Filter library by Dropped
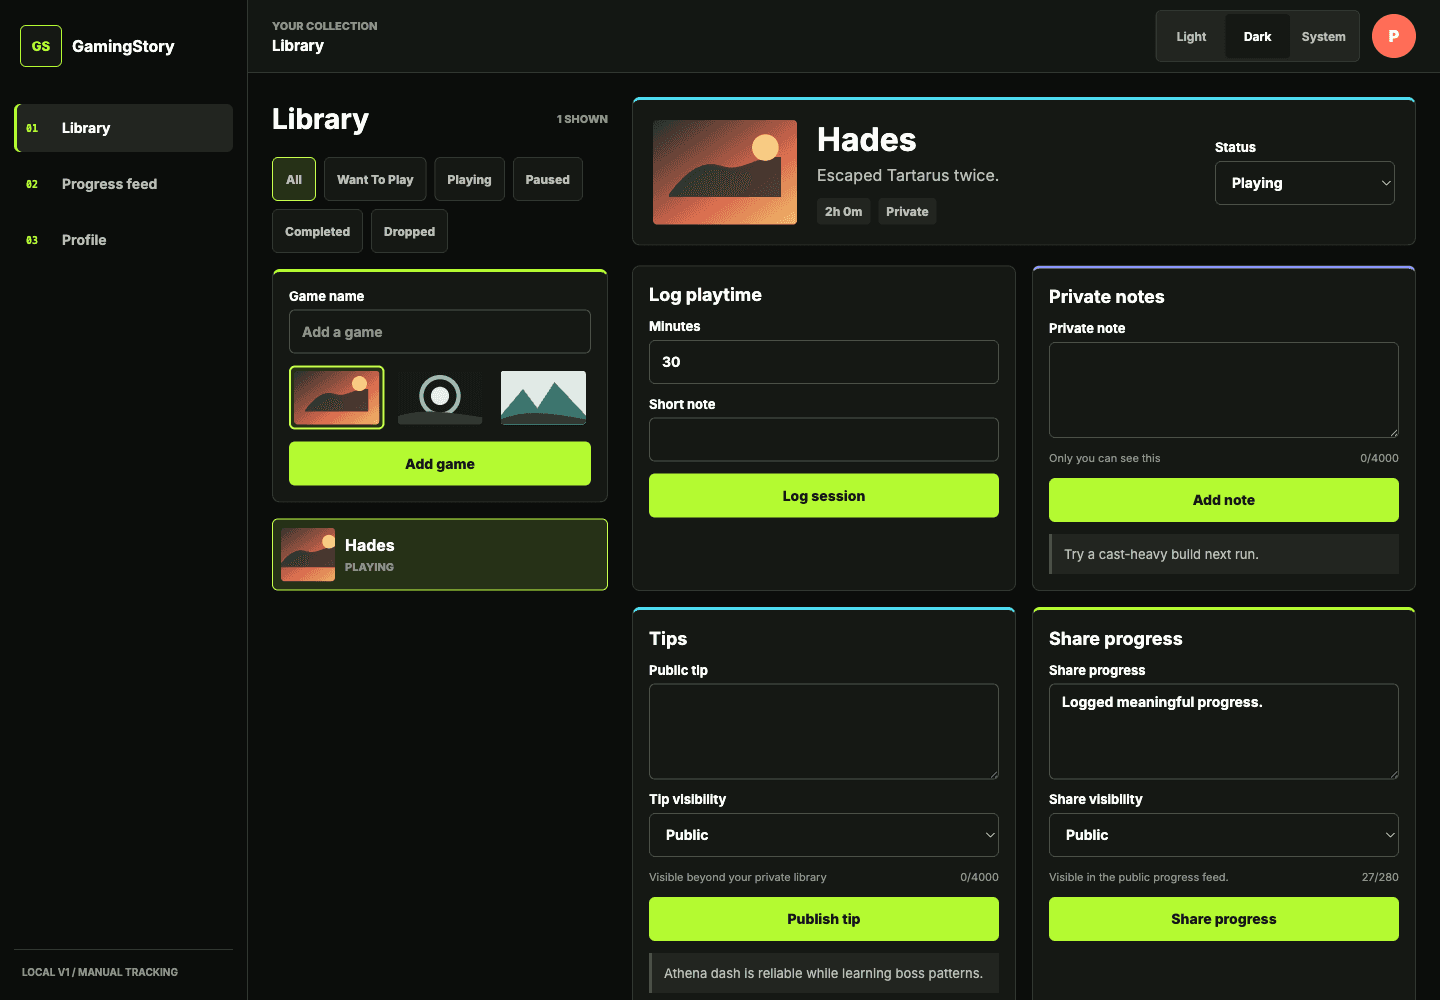1440x1000 pixels. [409, 231]
